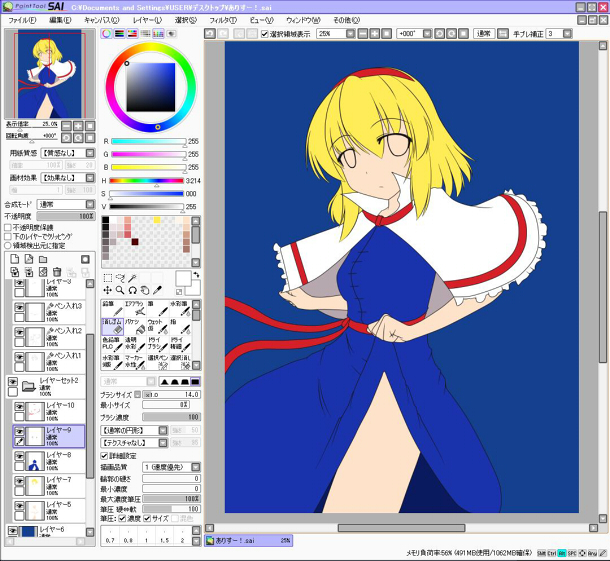Switch to ありす！.sai document tab

pos(249,540)
